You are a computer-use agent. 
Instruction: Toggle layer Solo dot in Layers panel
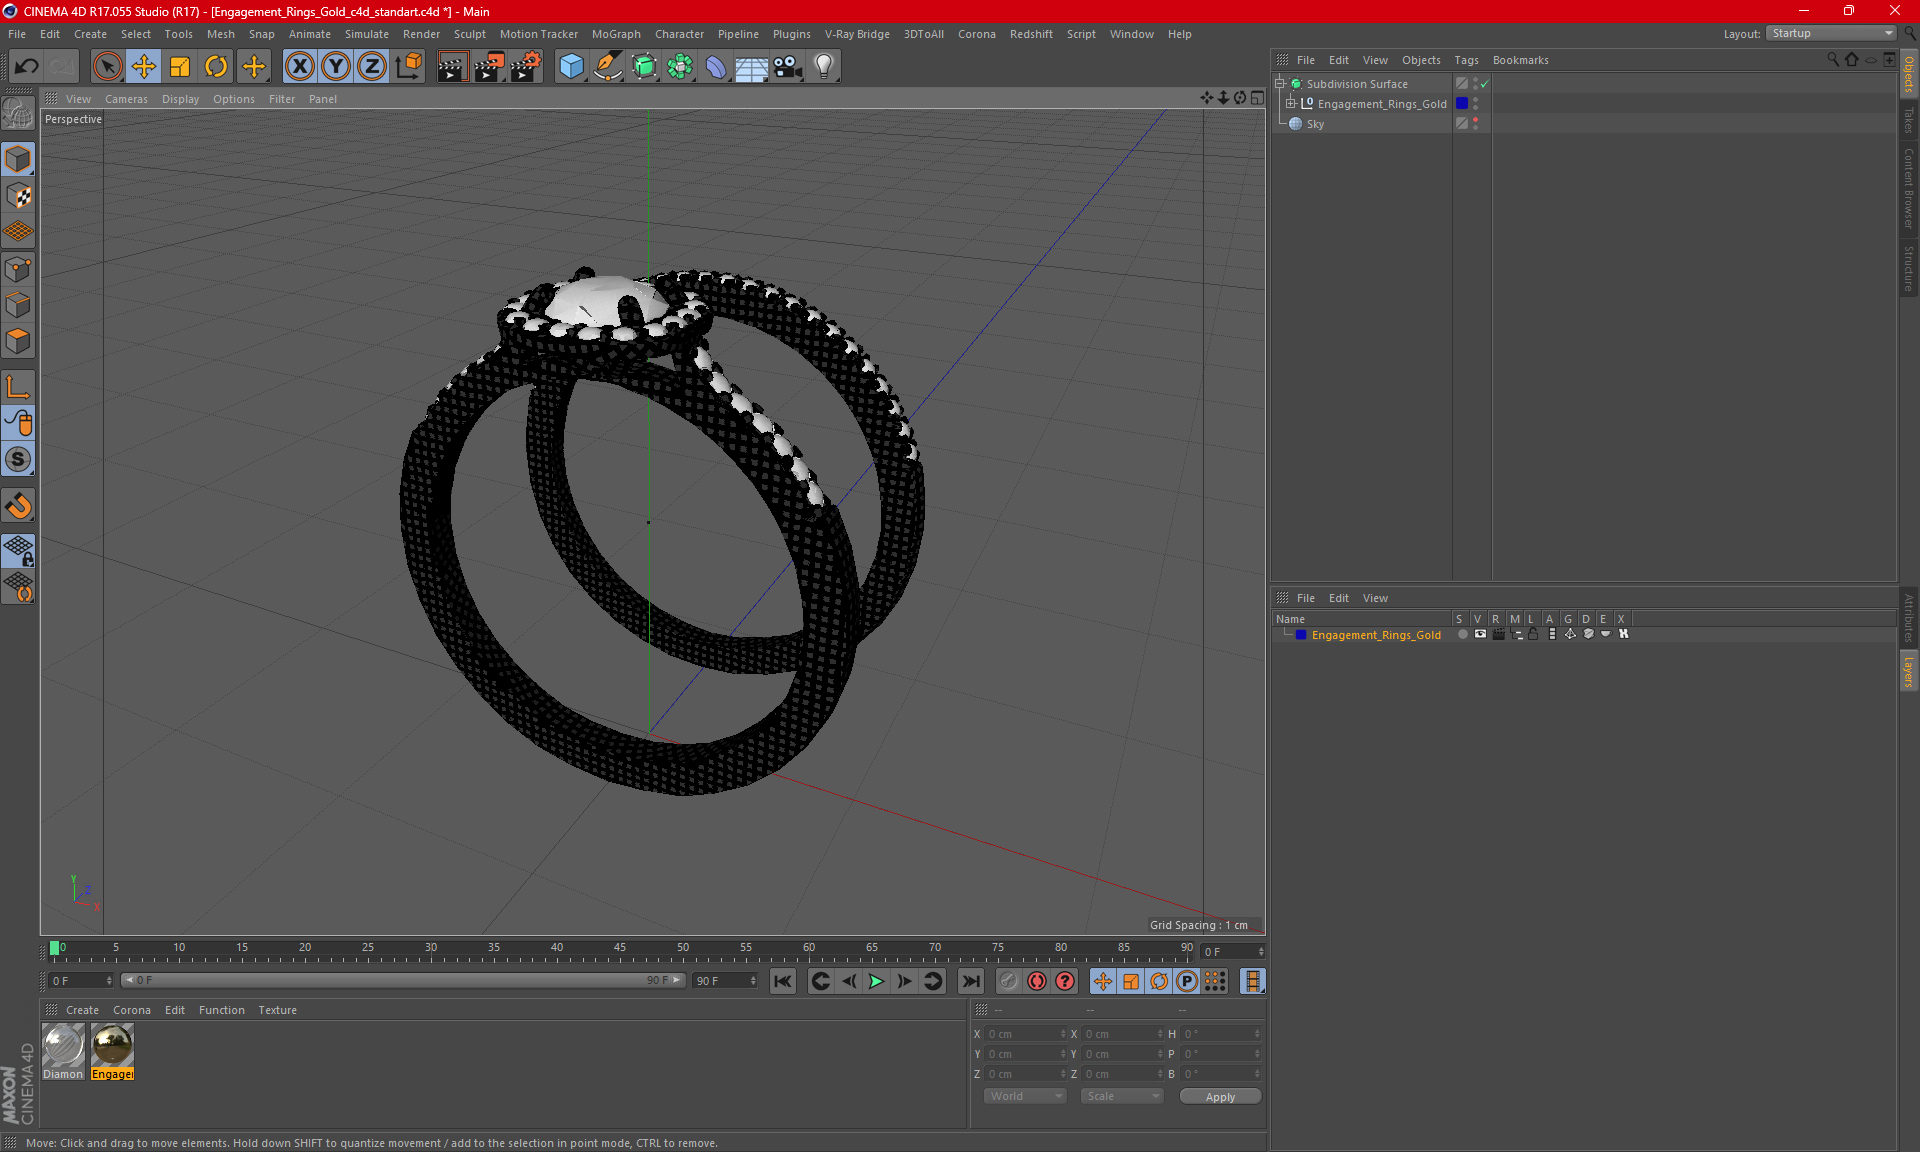[x=1462, y=634]
